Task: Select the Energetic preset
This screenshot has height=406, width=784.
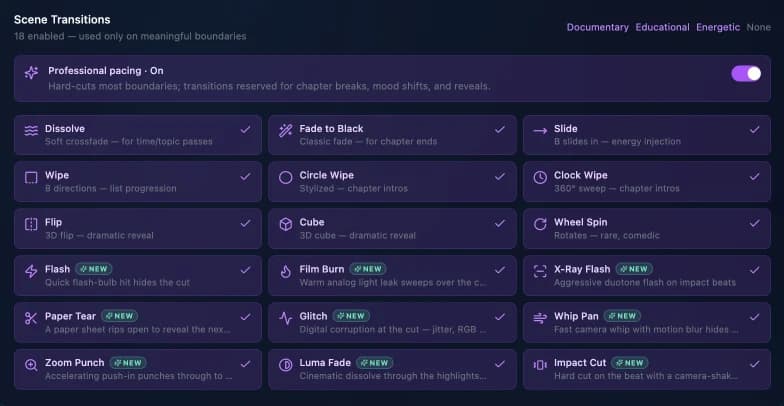Action: [x=718, y=28]
